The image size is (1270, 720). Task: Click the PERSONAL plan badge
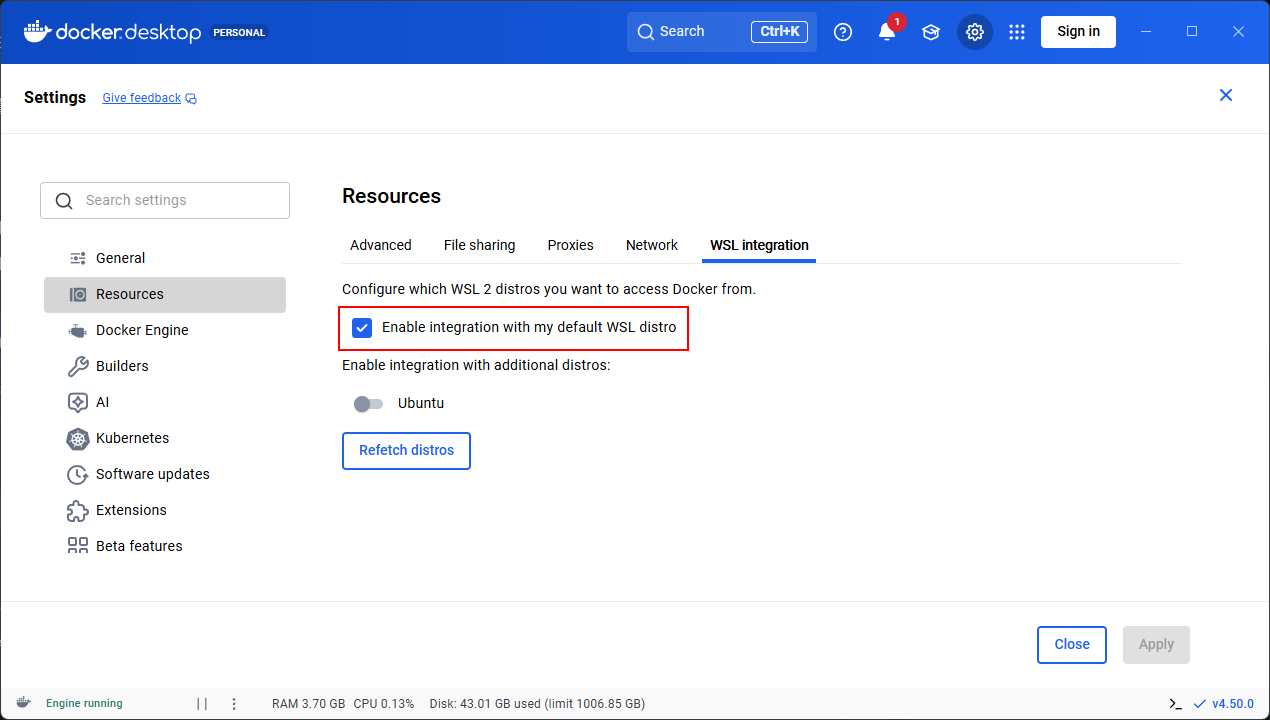click(x=240, y=32)
